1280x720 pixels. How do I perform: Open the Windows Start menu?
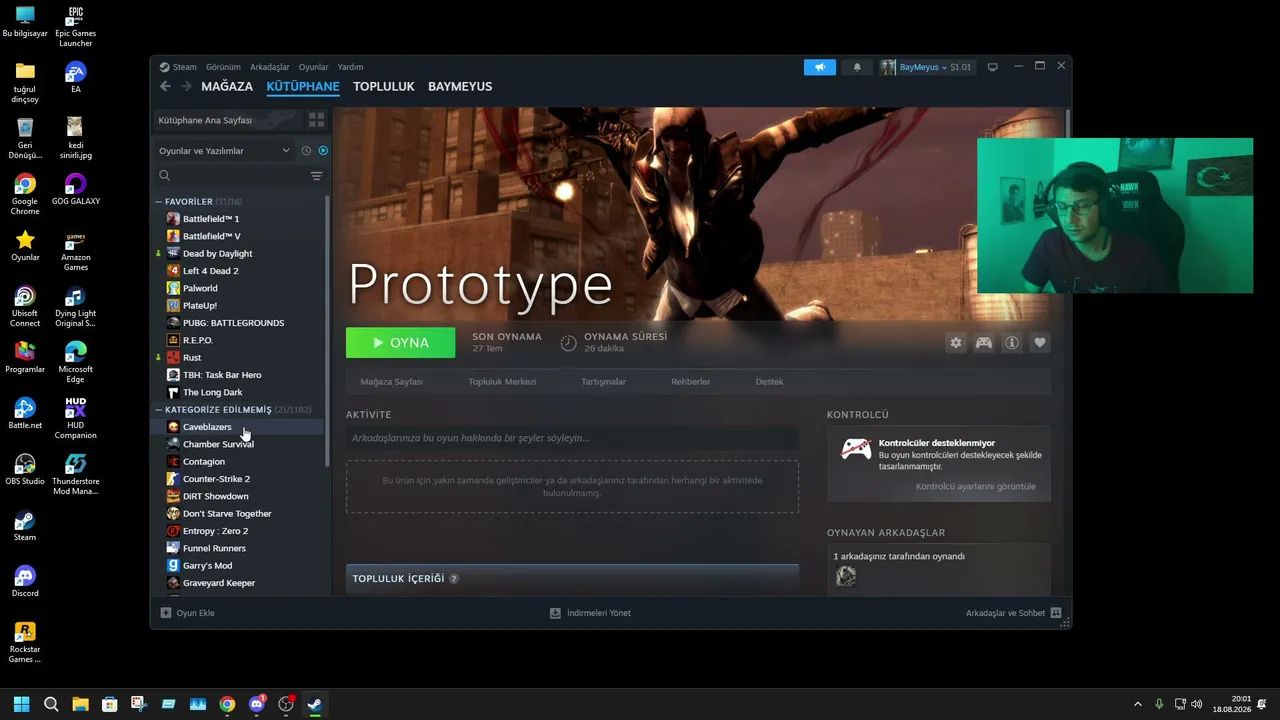tap(21, 704)
